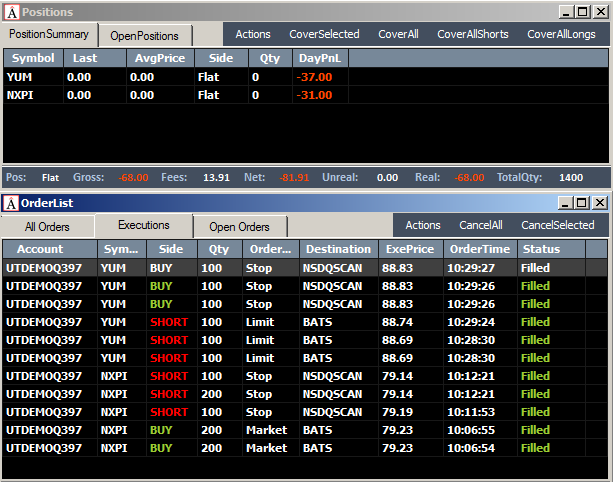
Task: Select the Executions tab
Action: [144, 225]
